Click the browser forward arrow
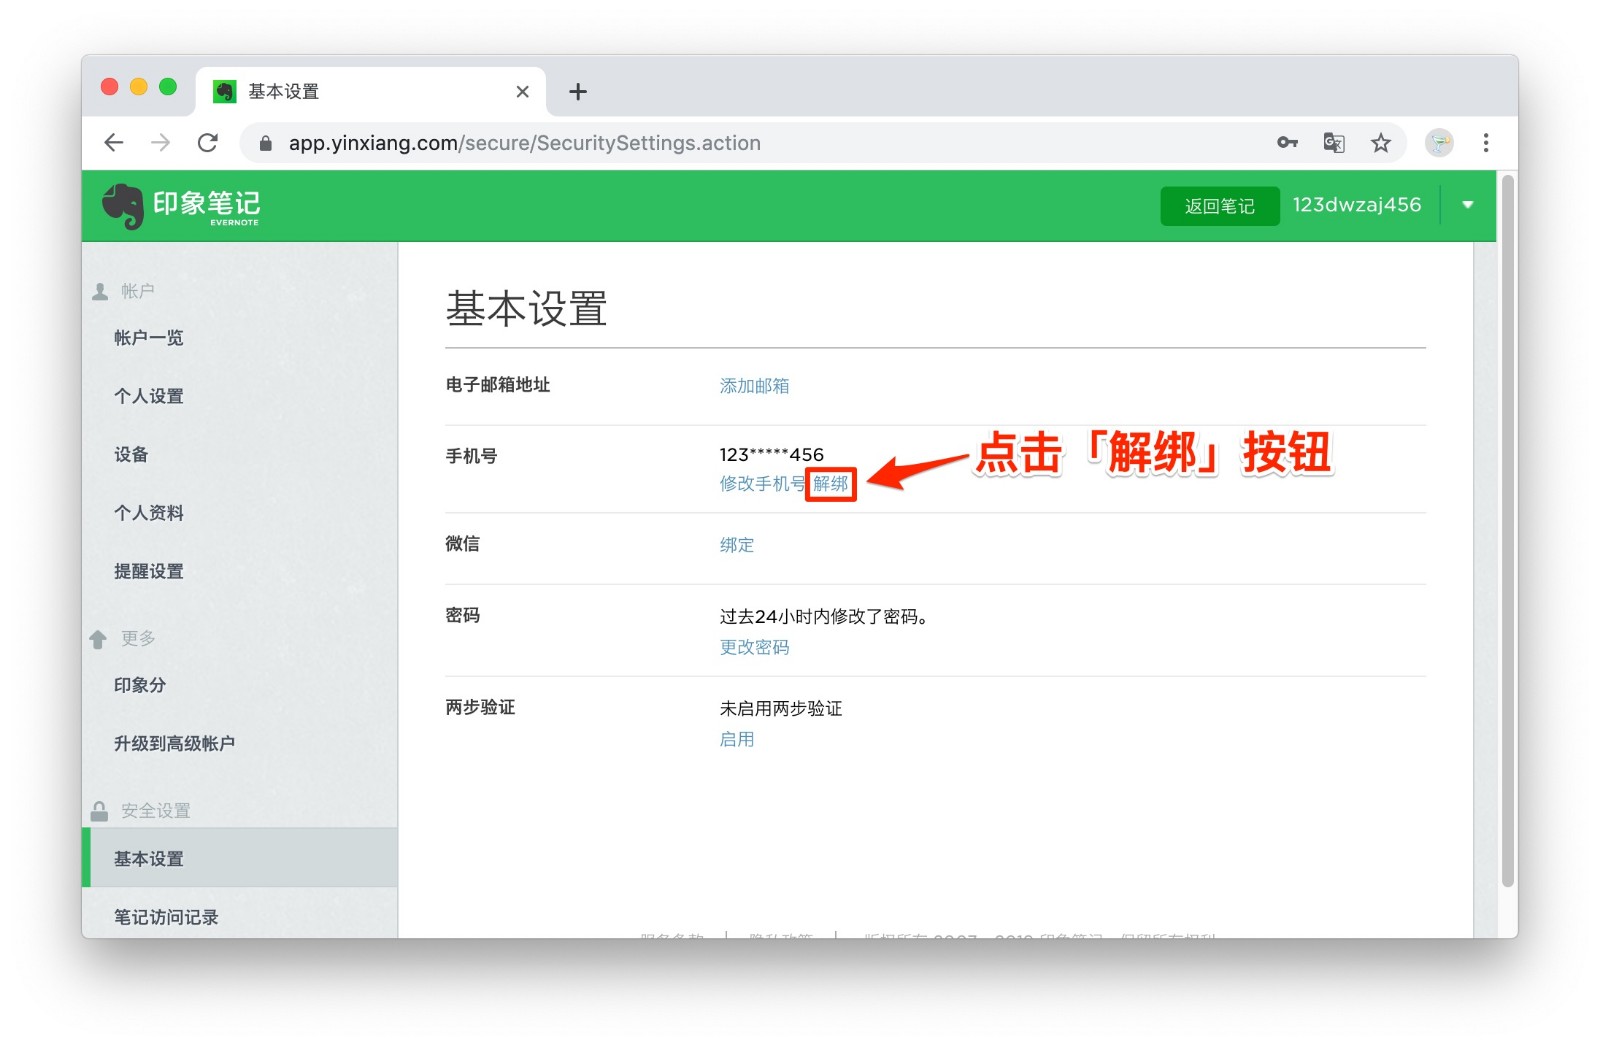Image resolution: width=1600 pixels, height=1046 pixels. (x=160, y=143)
